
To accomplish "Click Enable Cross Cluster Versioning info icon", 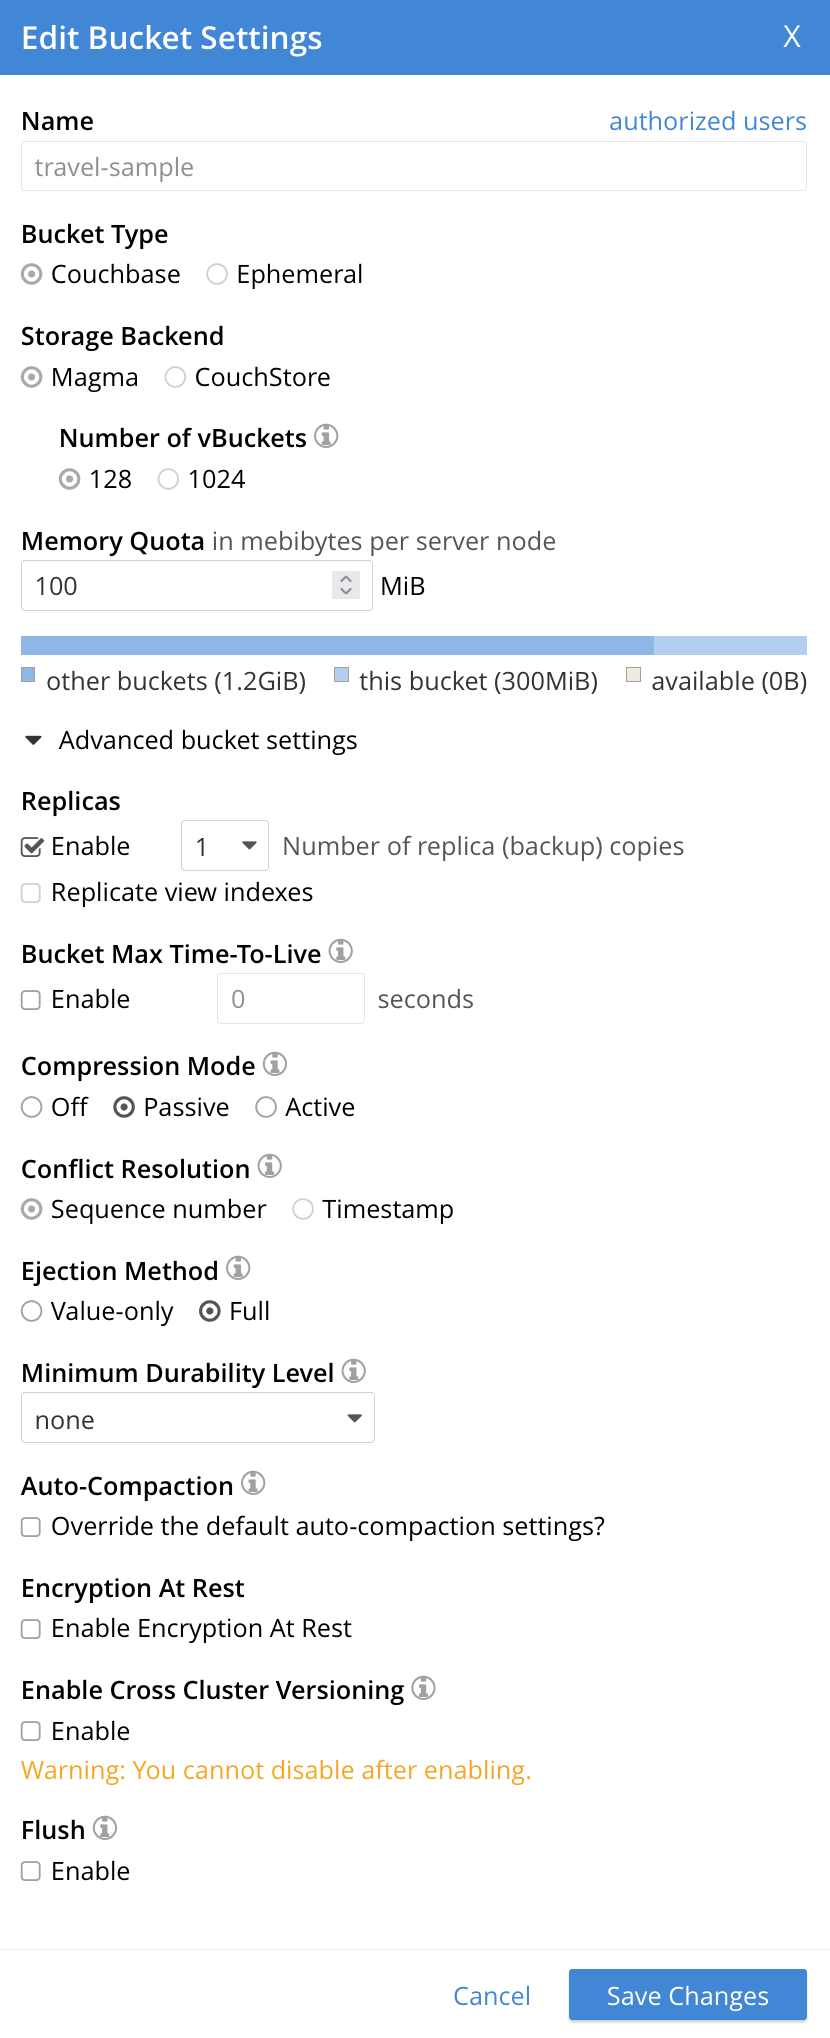I will [424, 1688].
